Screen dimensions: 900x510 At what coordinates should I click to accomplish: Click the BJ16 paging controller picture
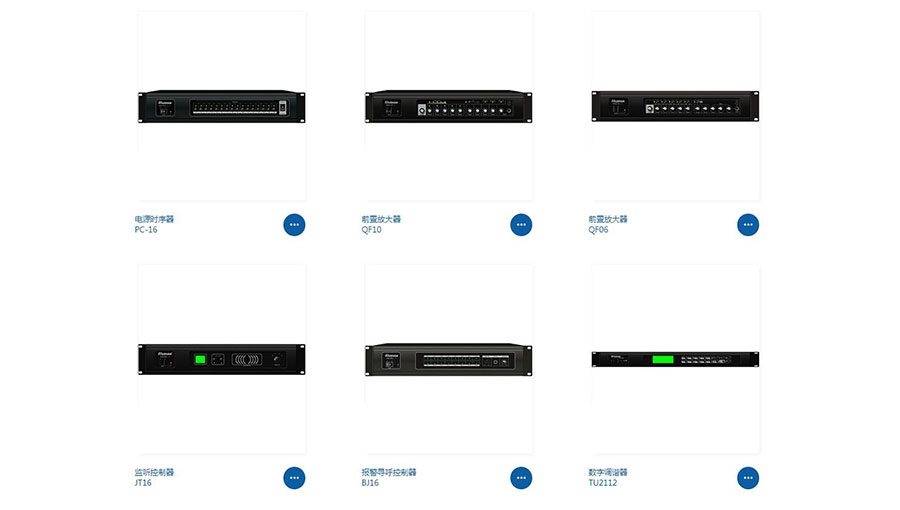[448, 359]
